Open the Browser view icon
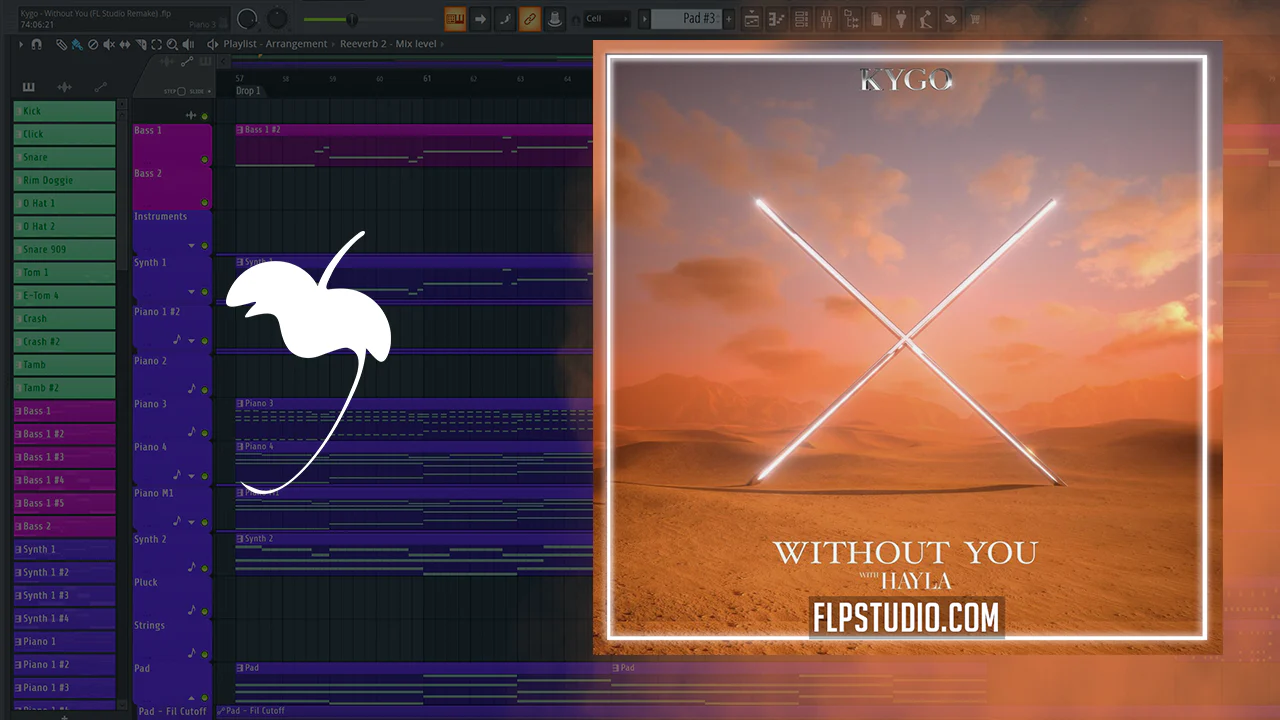Viewport: 1280px width, 720px height. tap(852, 19)
